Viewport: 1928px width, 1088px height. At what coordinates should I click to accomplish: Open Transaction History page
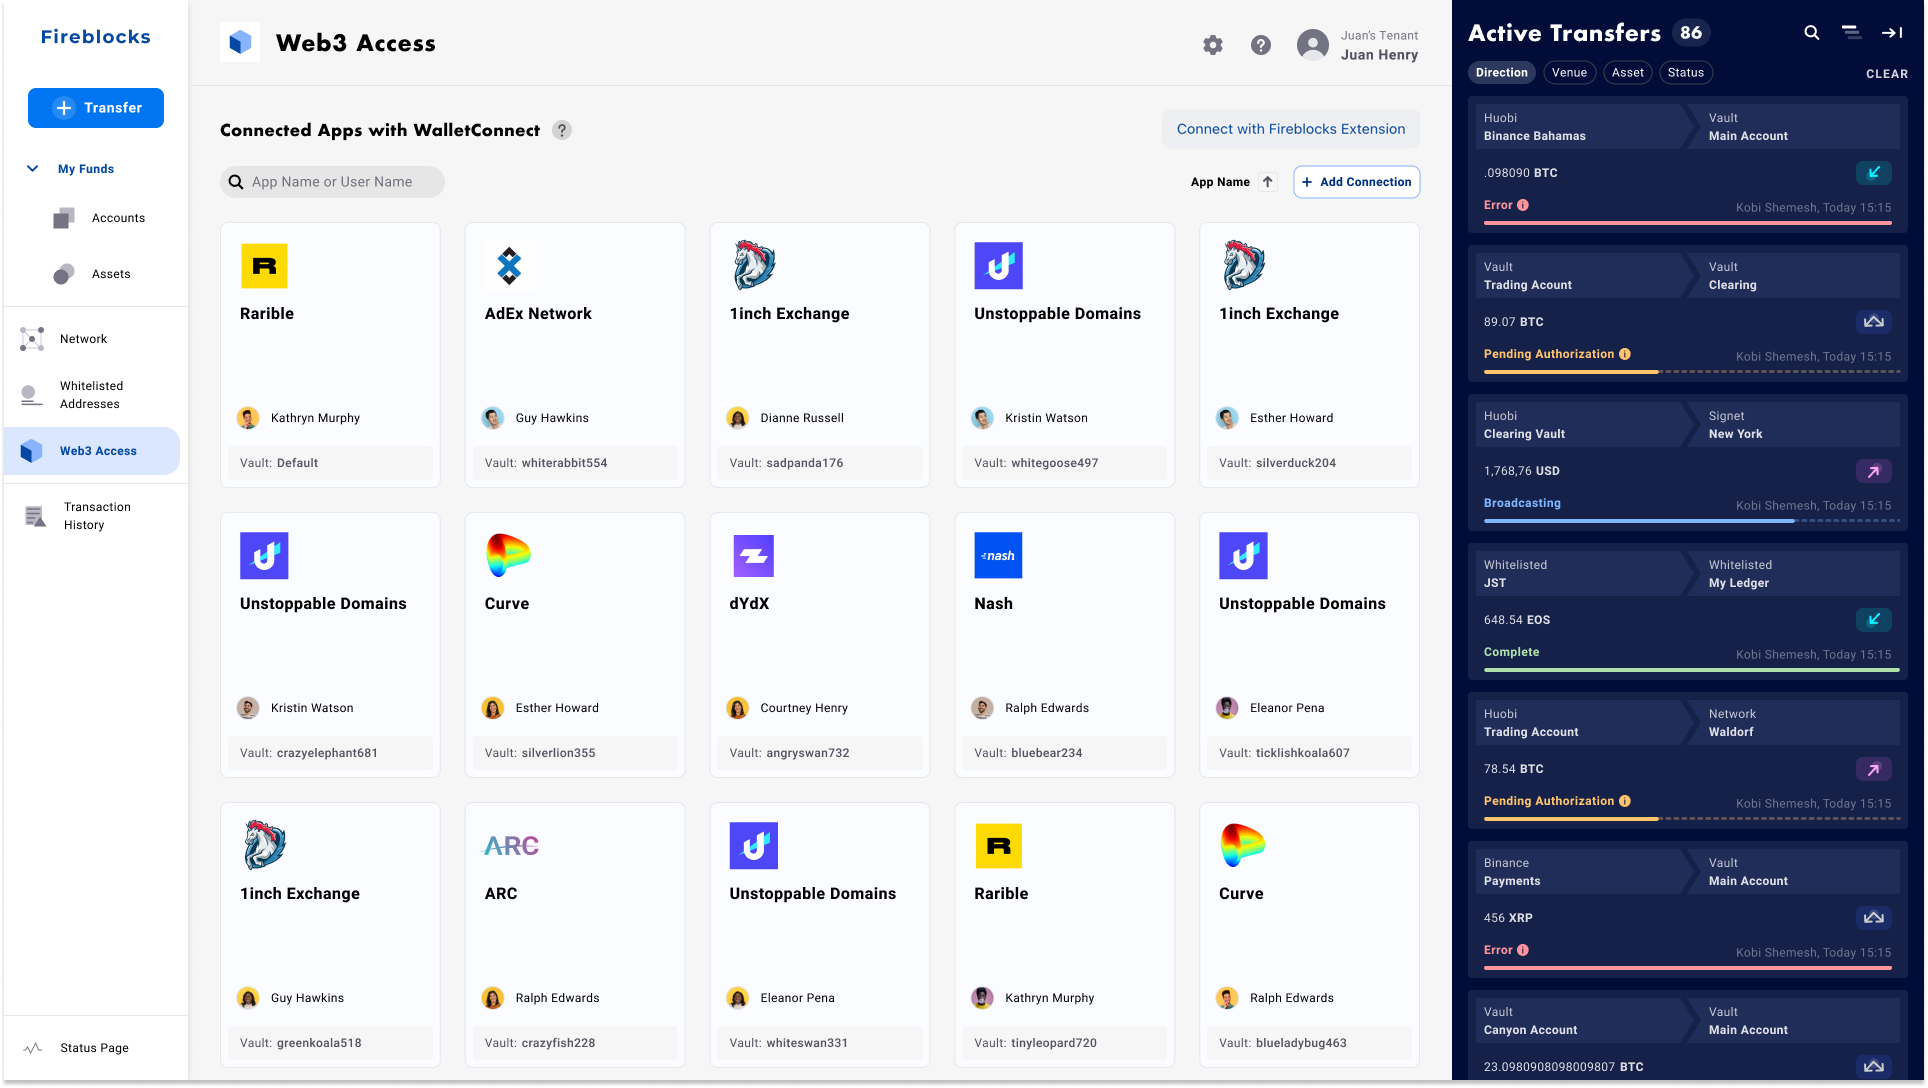(97, 516)
